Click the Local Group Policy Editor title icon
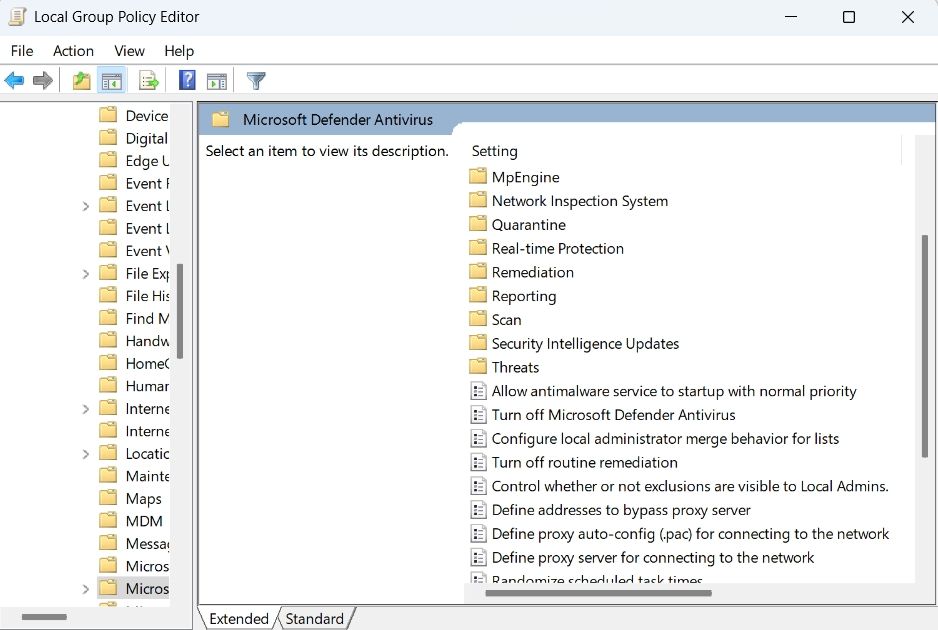 [17, 17]
